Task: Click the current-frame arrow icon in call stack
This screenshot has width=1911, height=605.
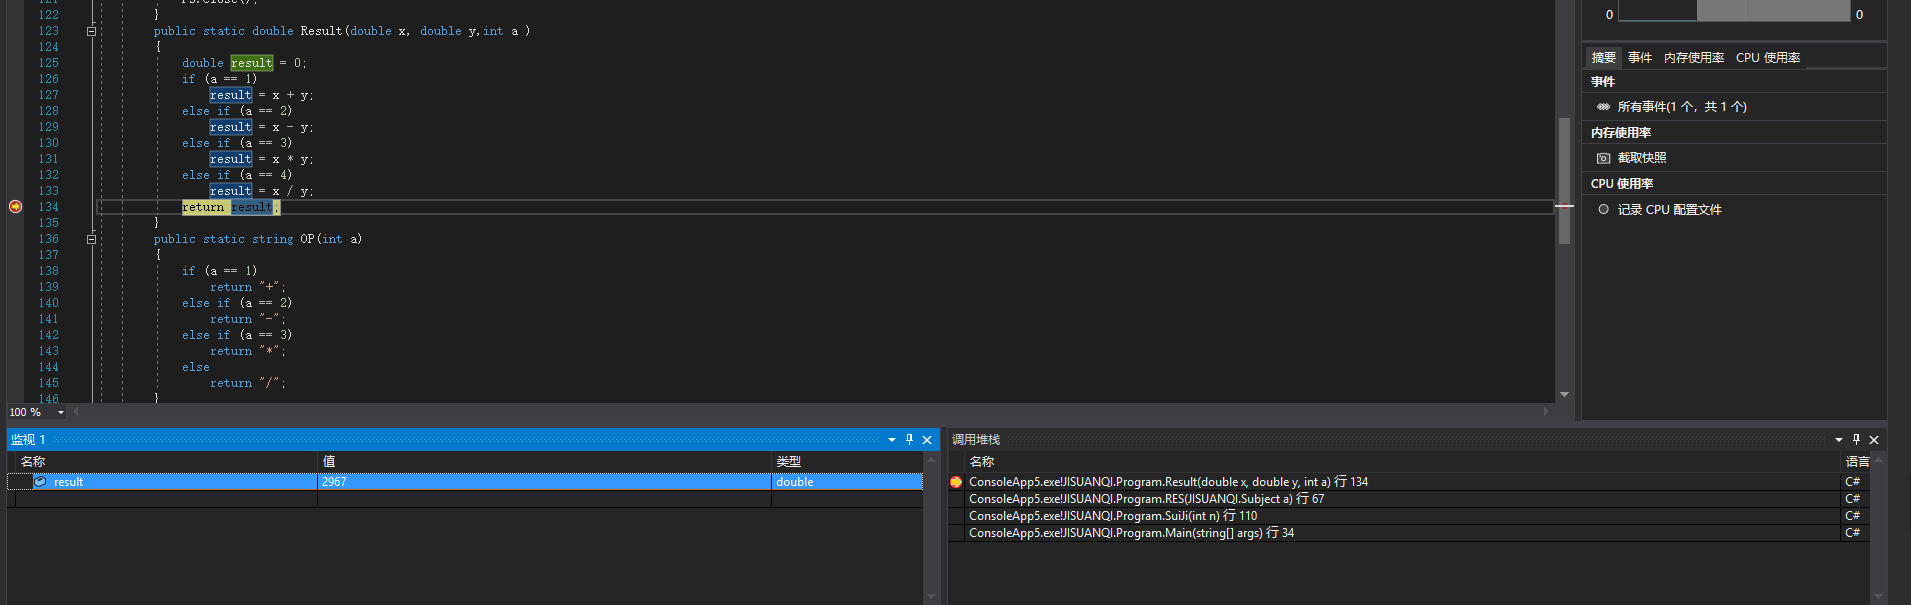Action: (956, 482)
